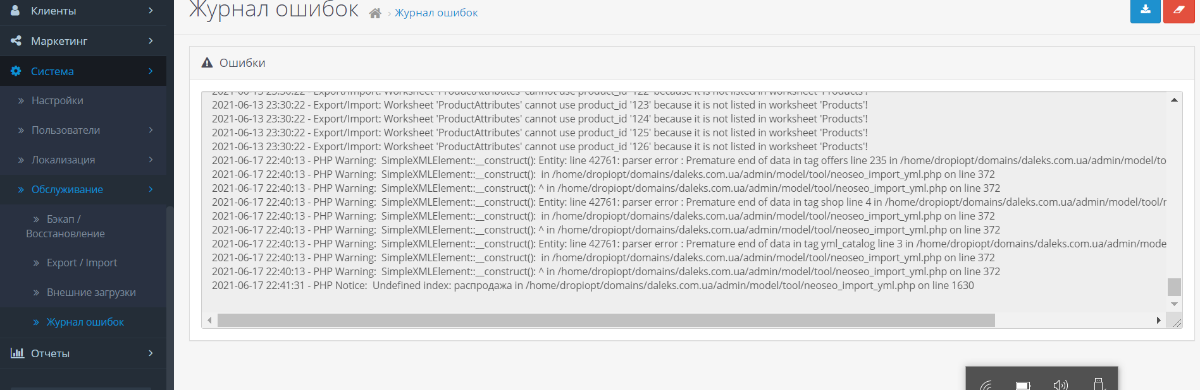Collapse the Обслуживание submenu arrow

pyautogui.click(x=150, y=189)
